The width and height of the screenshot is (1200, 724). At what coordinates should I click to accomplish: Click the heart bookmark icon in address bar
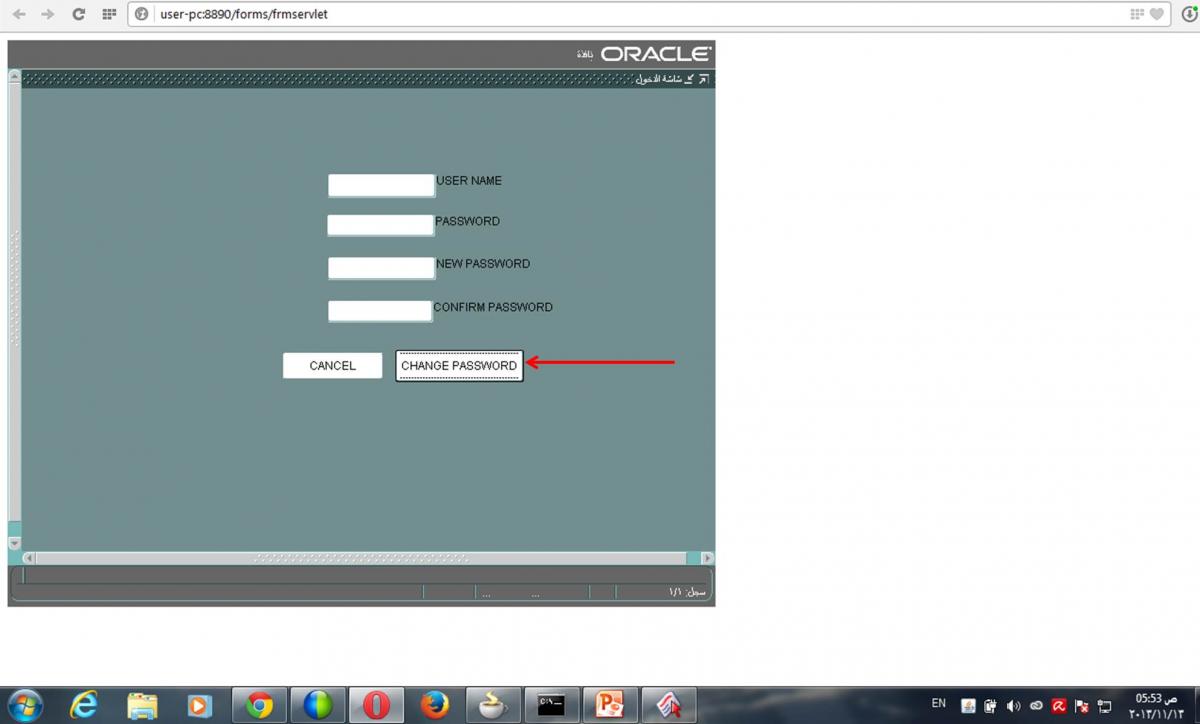click(1157, 14)
